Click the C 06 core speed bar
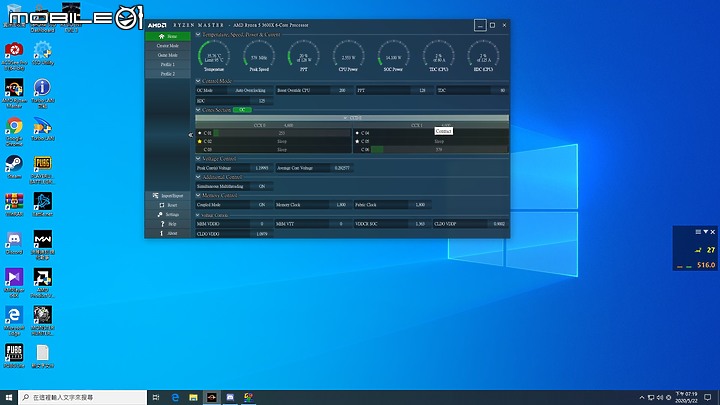Image resolution: width=720 pixels, height=405 pixels. pyautogui.click(x=439, y=150)
